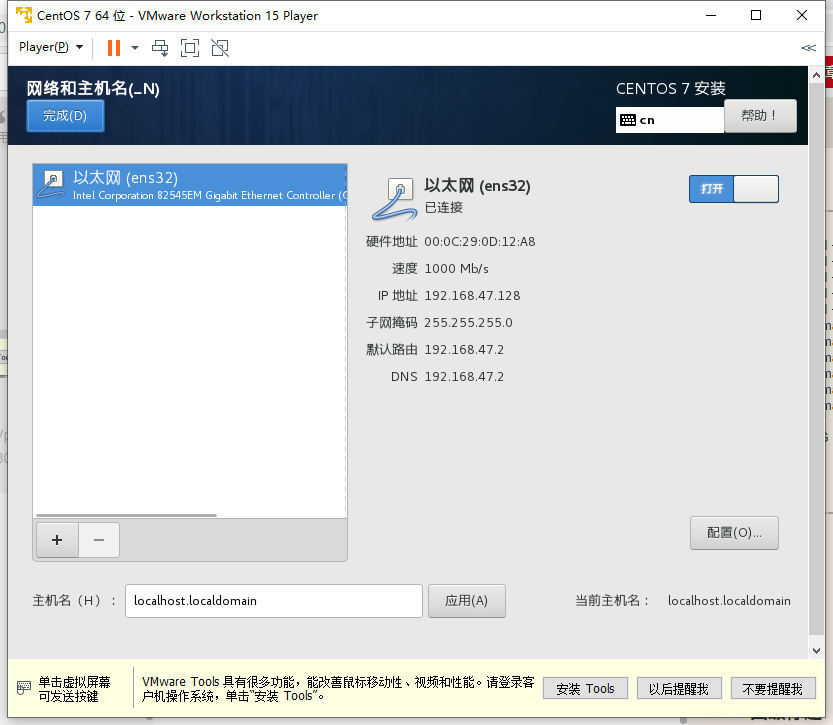Apply hostname with 应用(A)
Screen dimensions: 833x725
point(466,601)
